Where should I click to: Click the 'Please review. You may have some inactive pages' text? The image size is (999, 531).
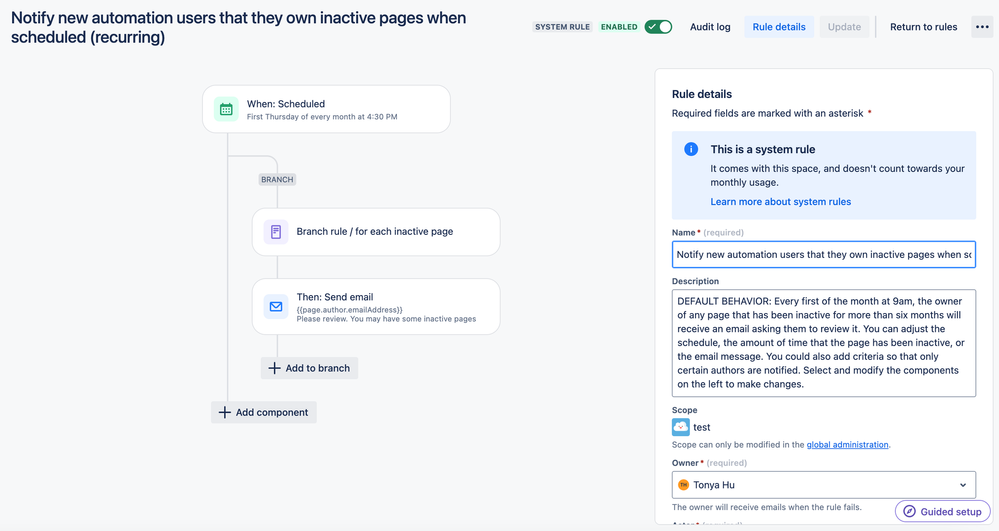386,319
